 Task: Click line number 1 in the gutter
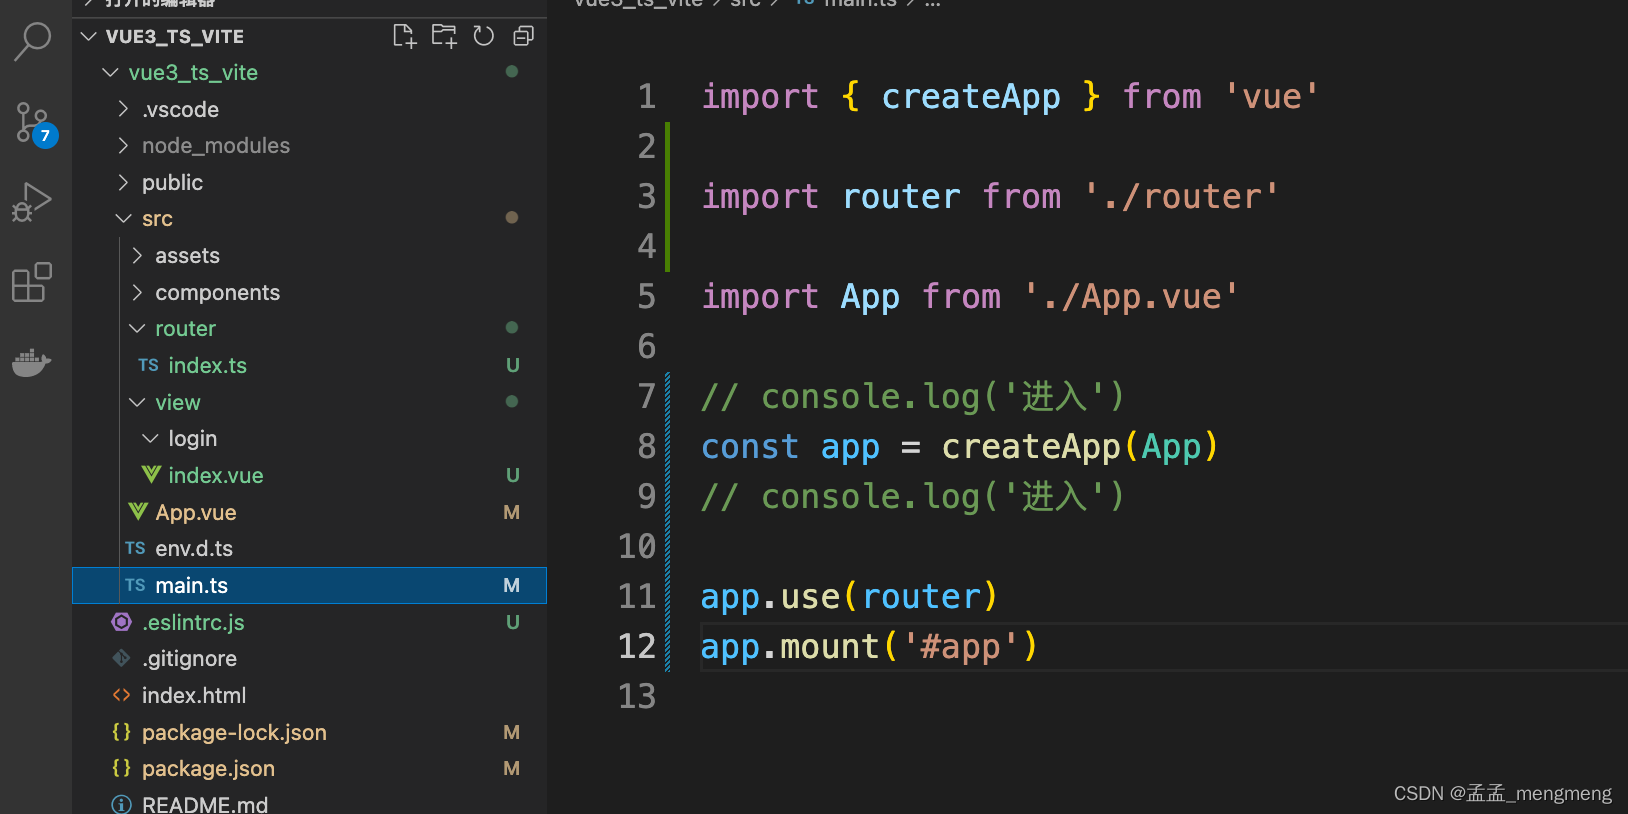[647, 97]
